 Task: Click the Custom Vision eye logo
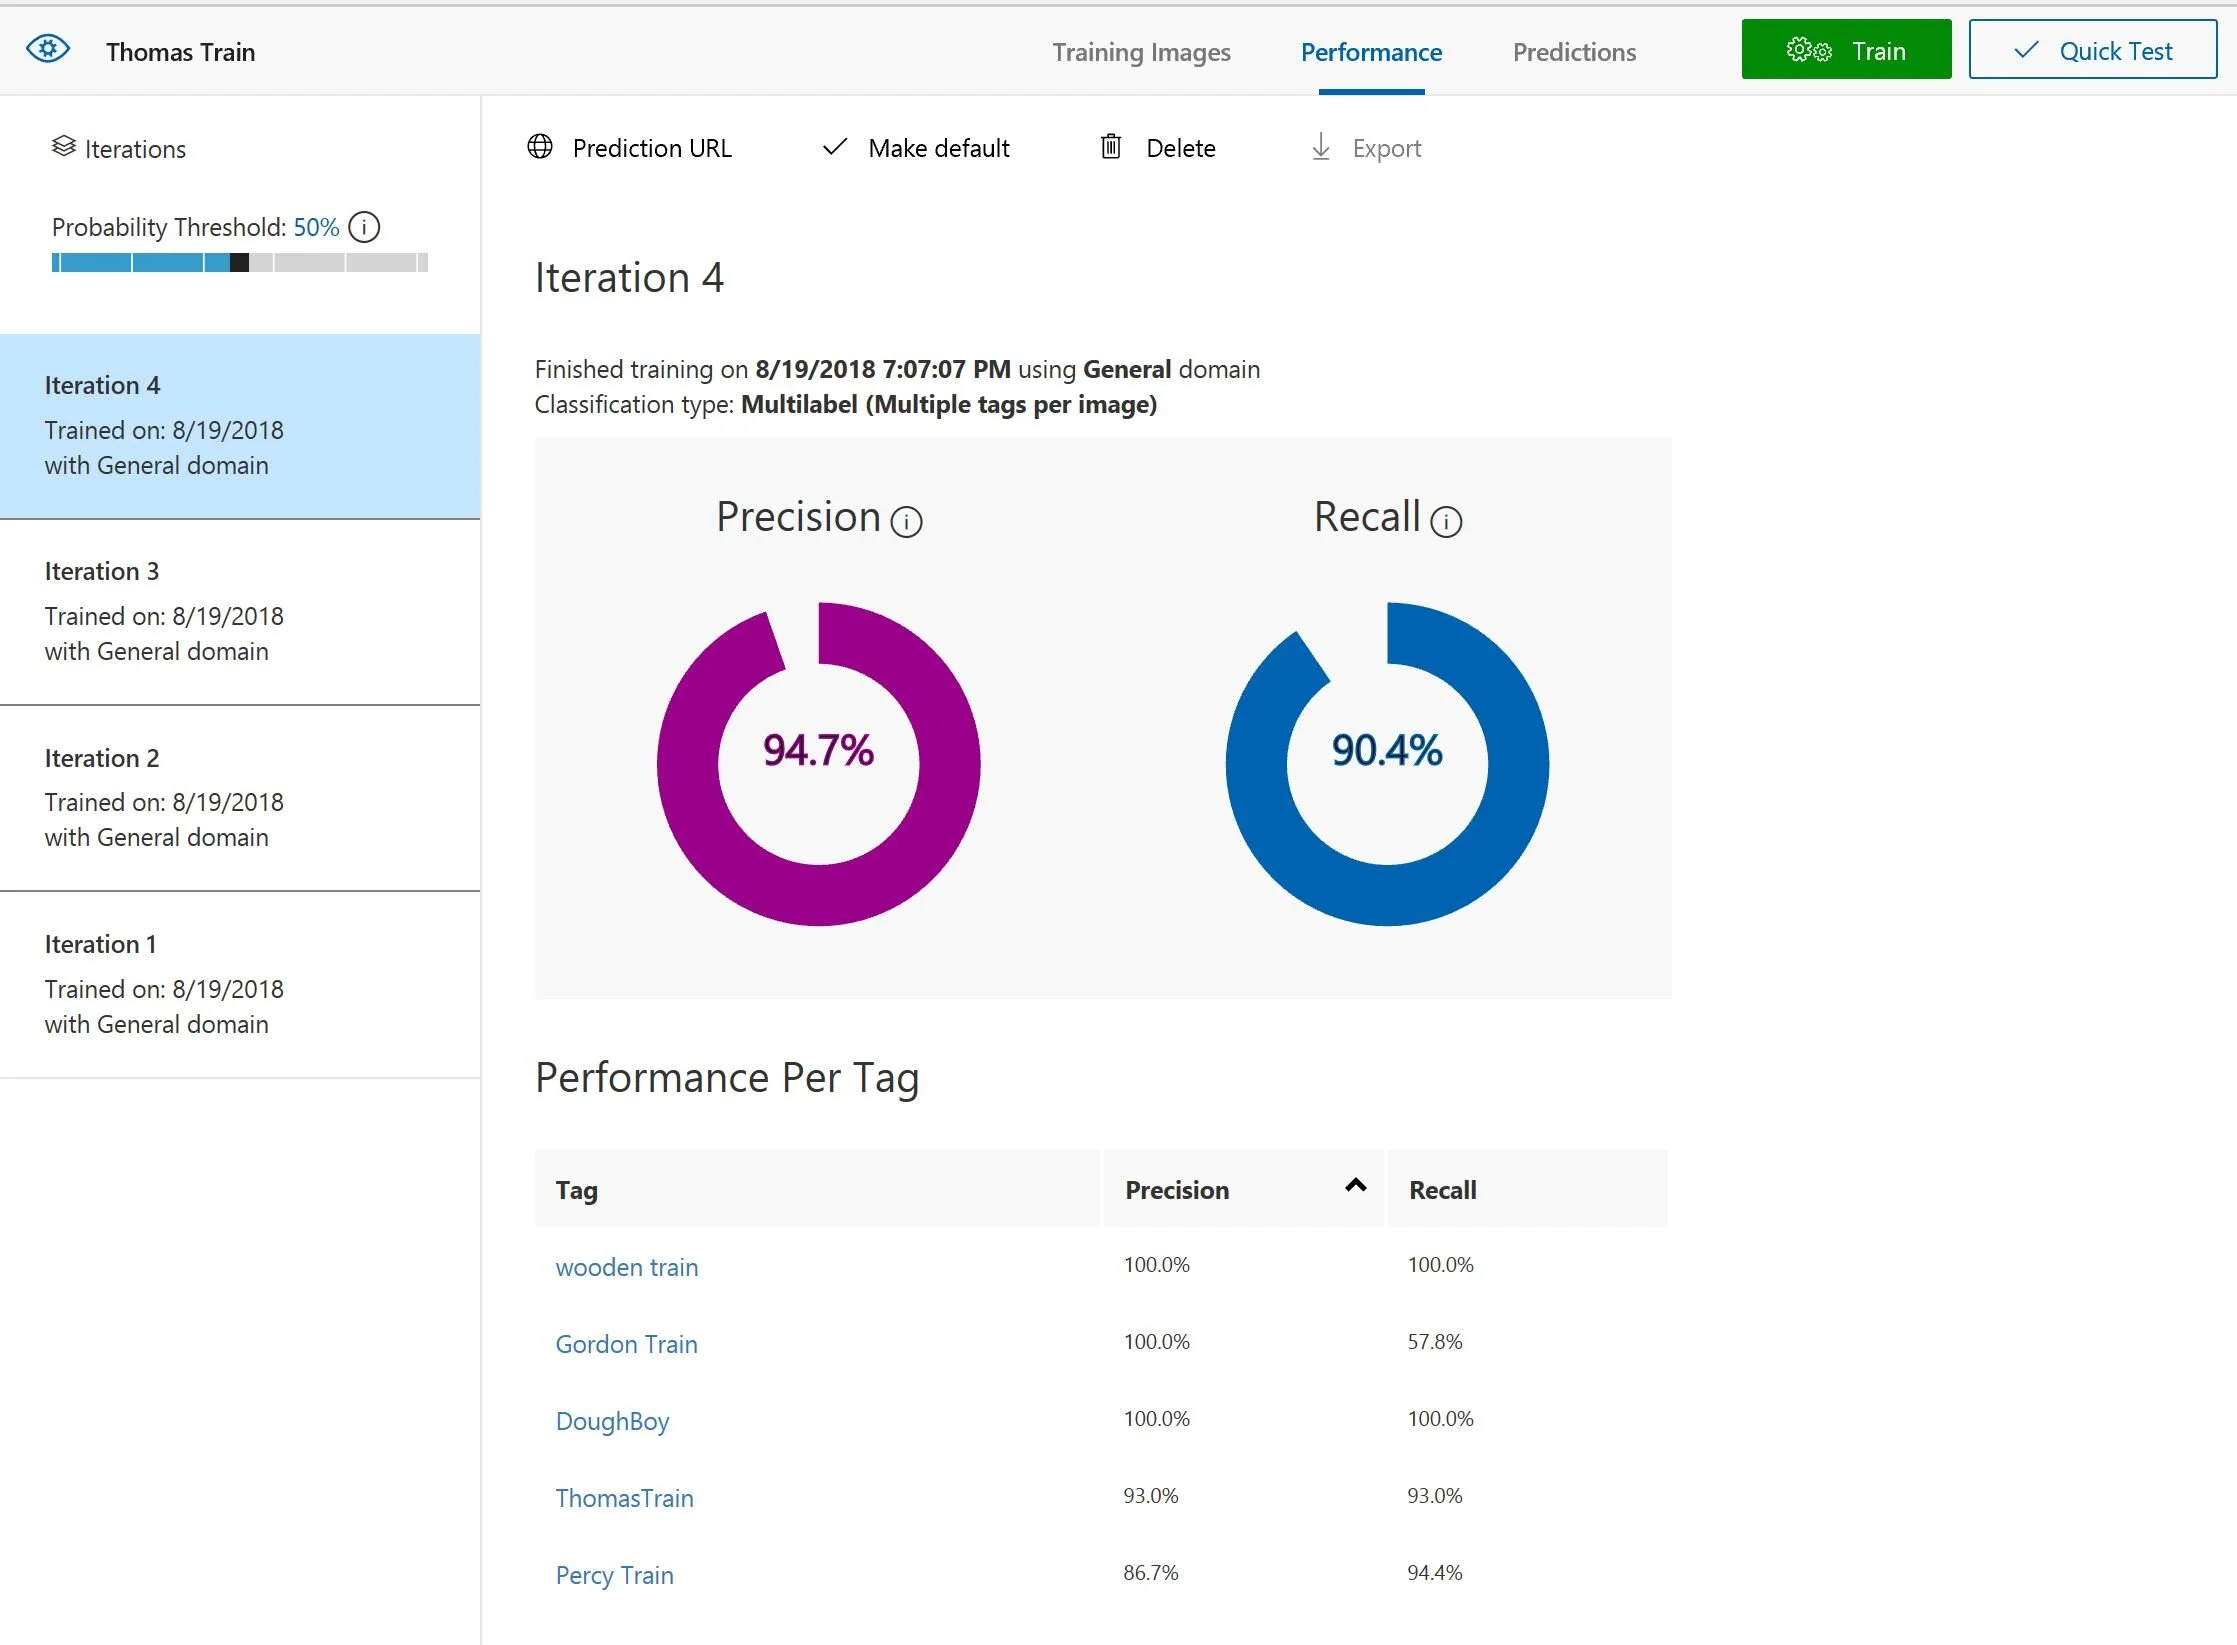coord(47,50)
